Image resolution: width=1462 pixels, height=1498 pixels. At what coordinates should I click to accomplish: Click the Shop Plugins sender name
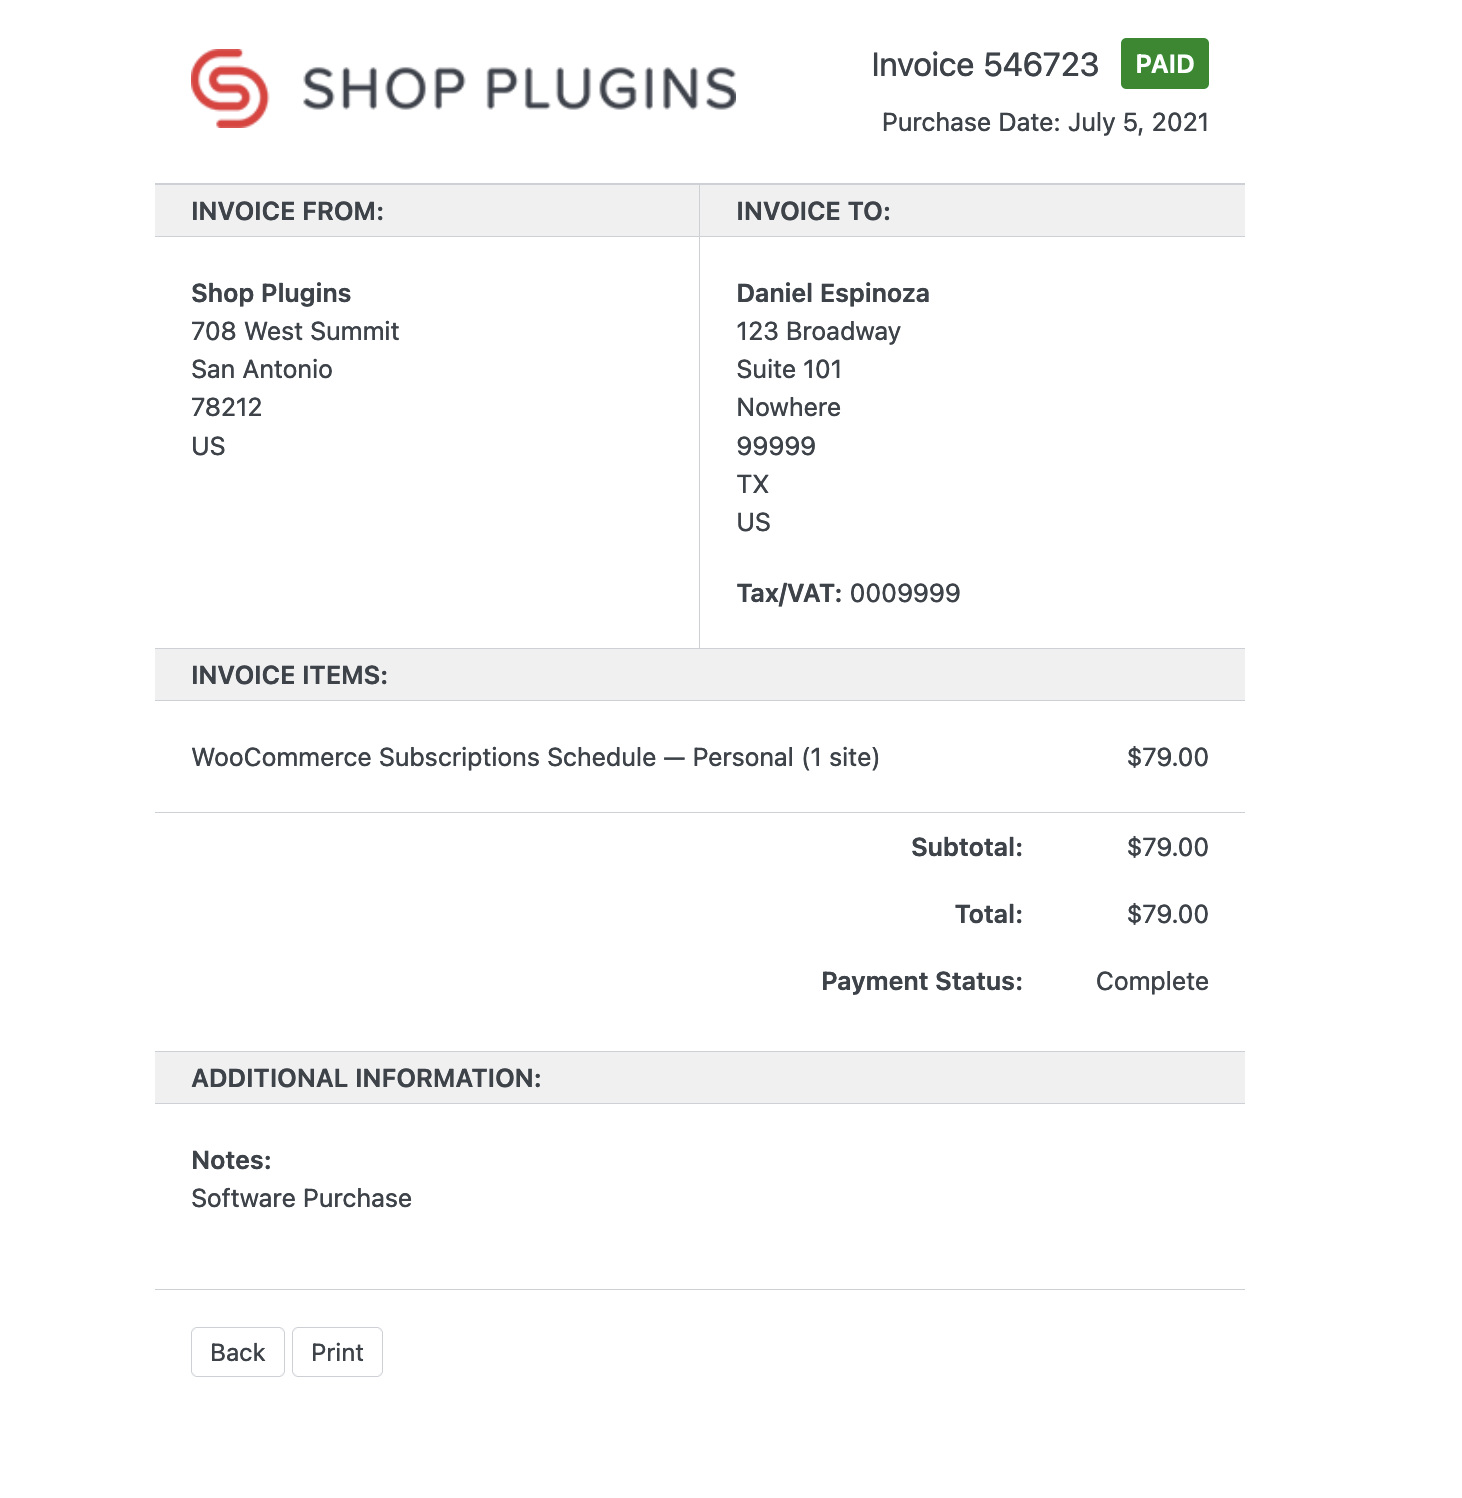point(270,293)
